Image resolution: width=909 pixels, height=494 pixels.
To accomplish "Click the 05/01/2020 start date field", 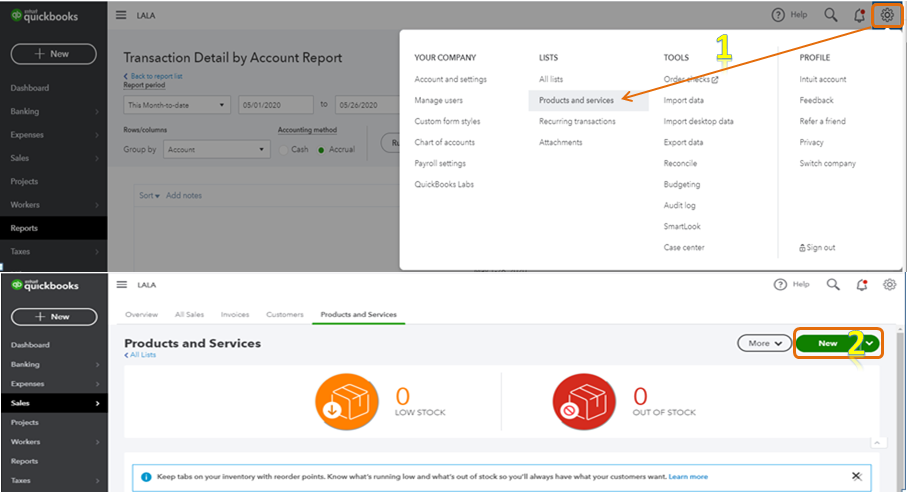I will coord(275,104).
